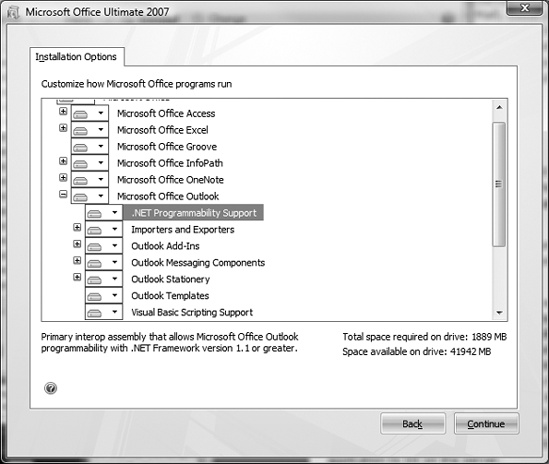Screen dimensions: 549x464
Task: Open the dropdown arrow for Microsoft Office OneNote
Action: [101, 179]
